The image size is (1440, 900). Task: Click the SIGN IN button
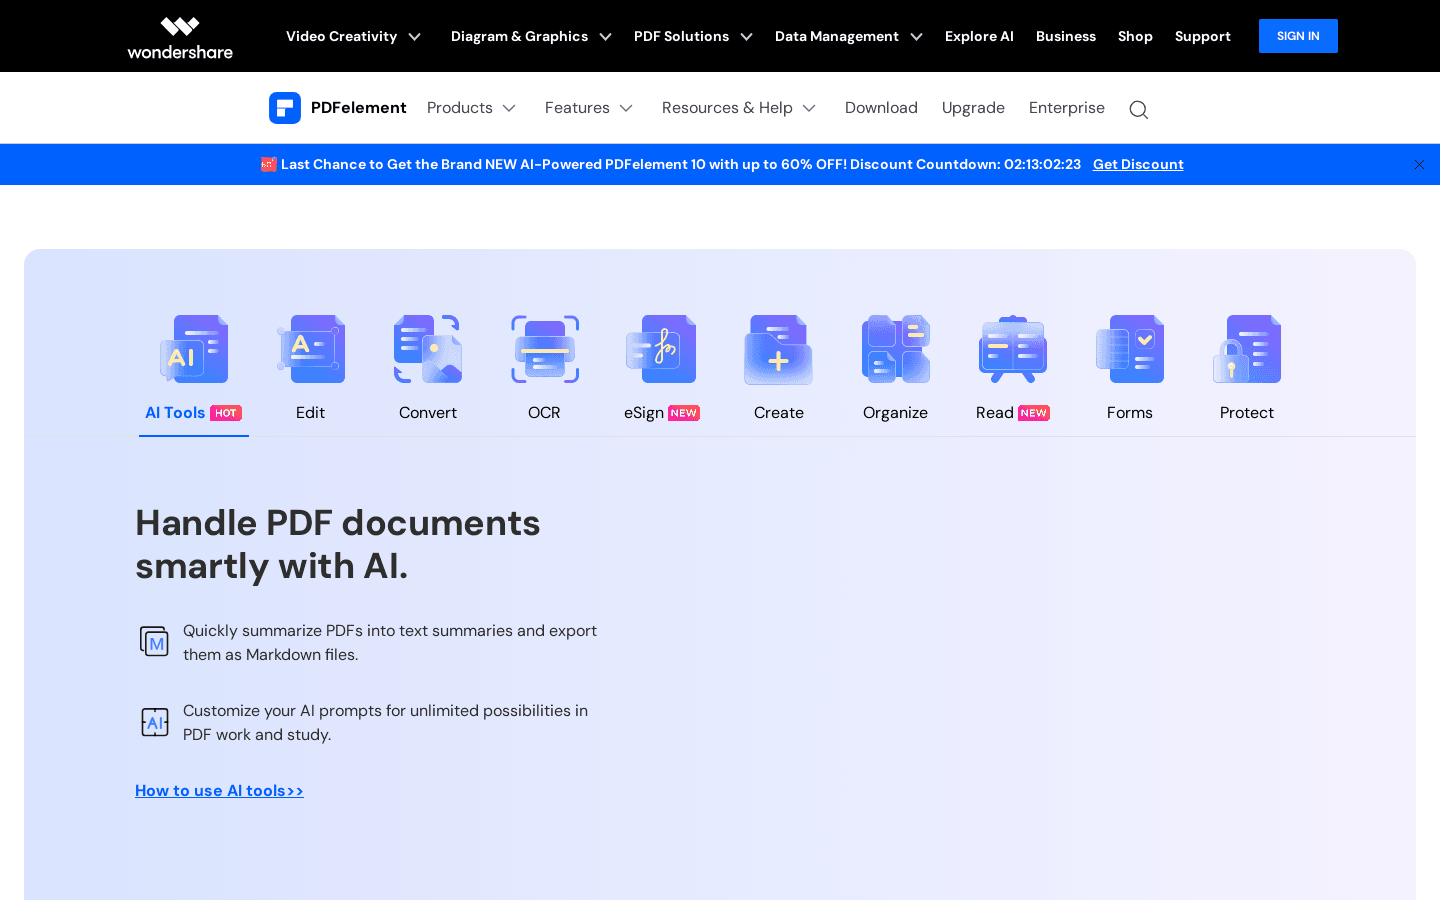pyautogui.click(x=1297, y=35)
